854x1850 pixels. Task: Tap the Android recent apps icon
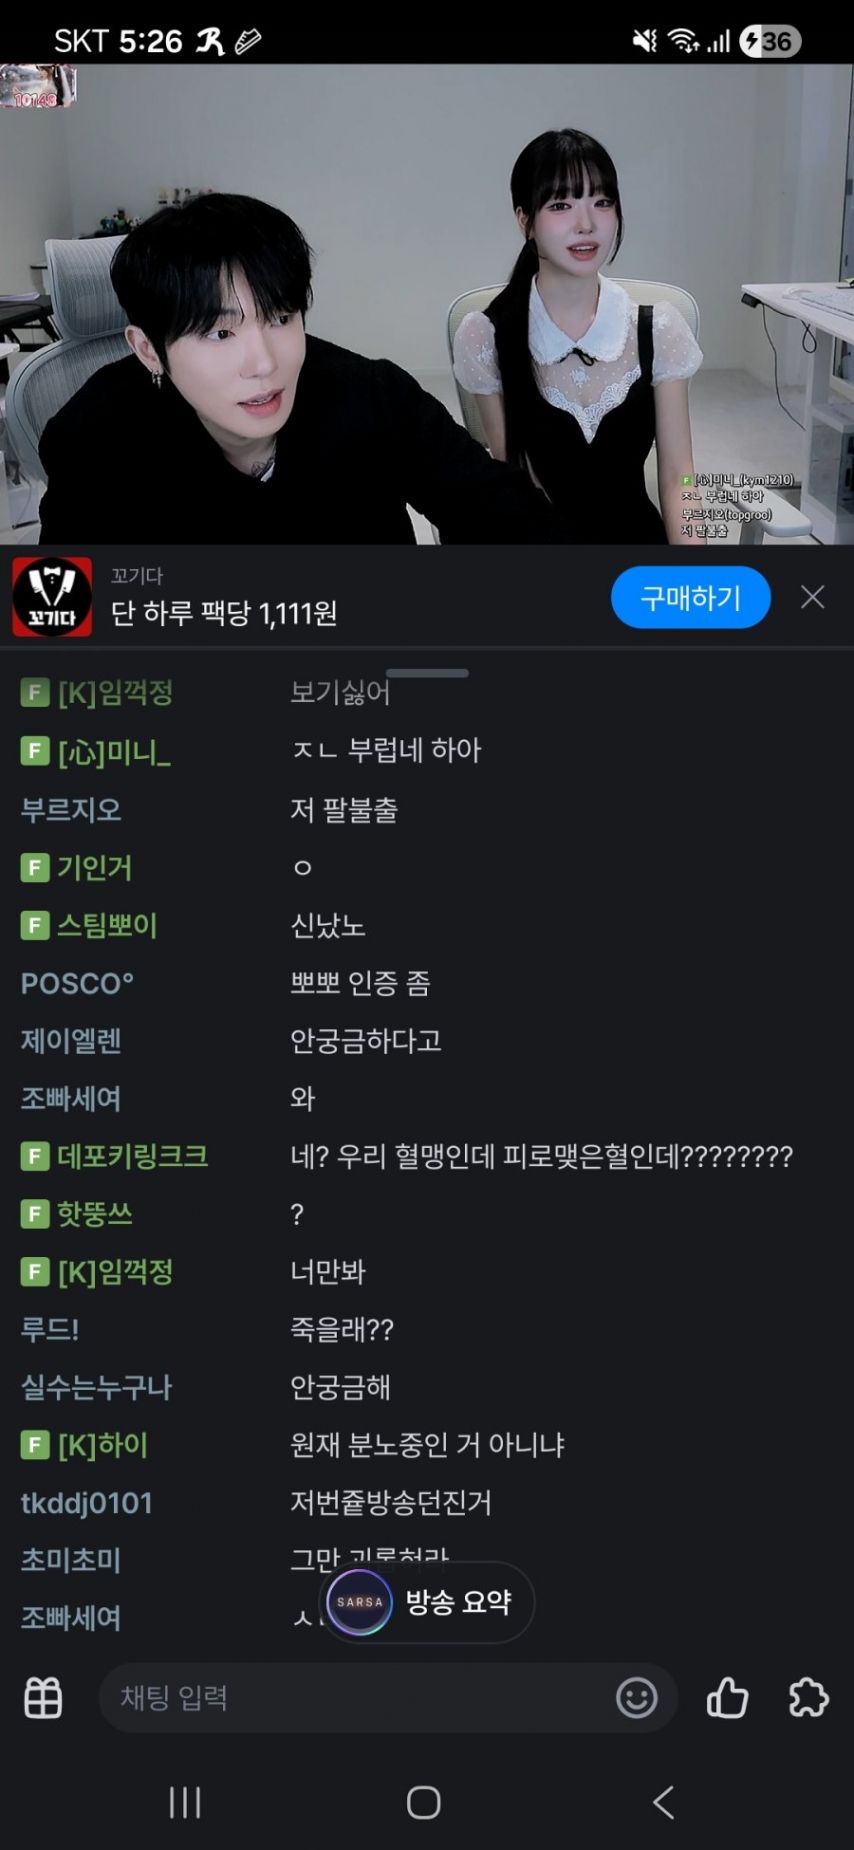[185, 1802]
